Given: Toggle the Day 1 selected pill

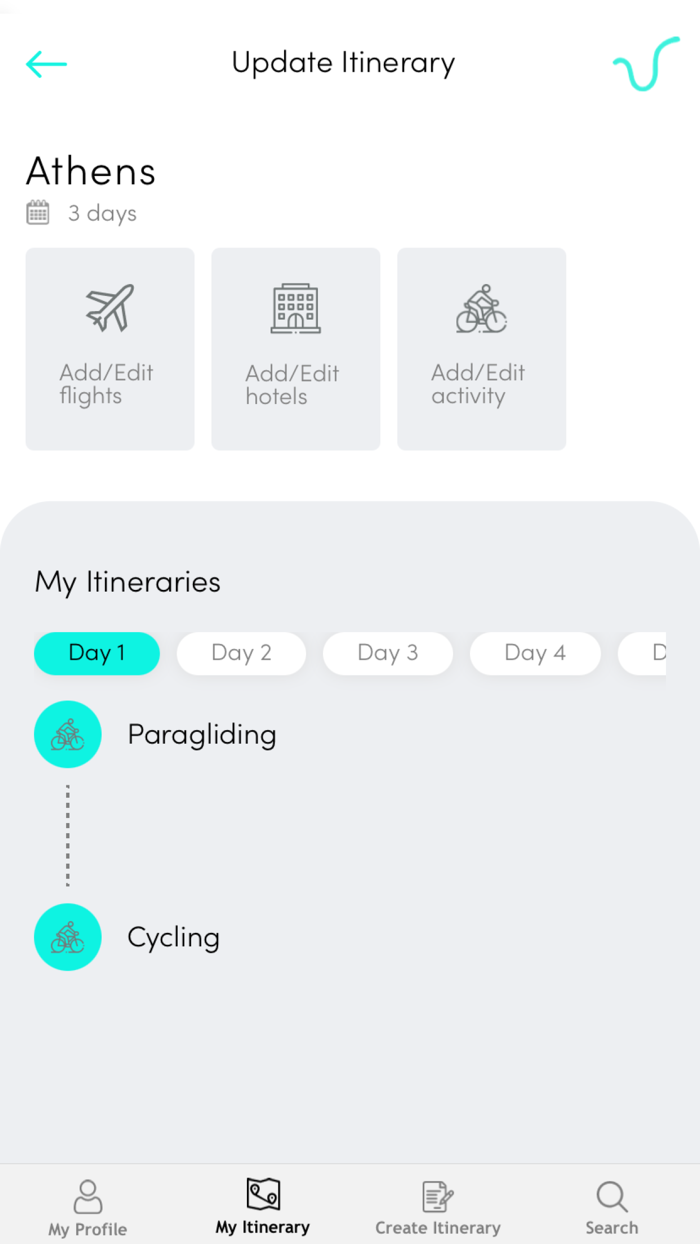Looking at the screenshot, I should click(96, 653).
